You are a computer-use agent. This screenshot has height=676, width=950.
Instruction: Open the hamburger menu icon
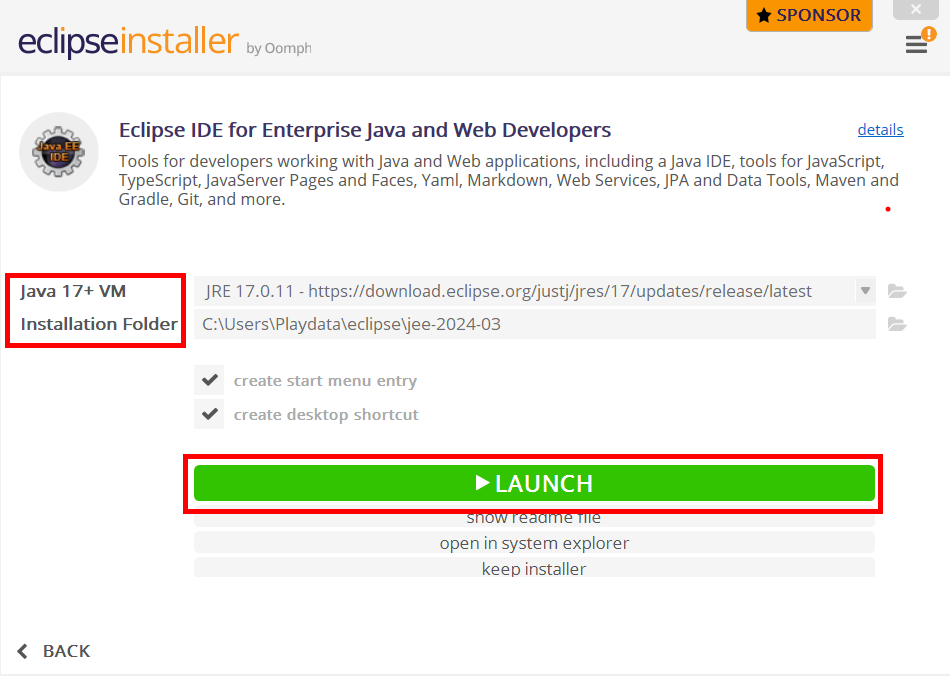916,44
